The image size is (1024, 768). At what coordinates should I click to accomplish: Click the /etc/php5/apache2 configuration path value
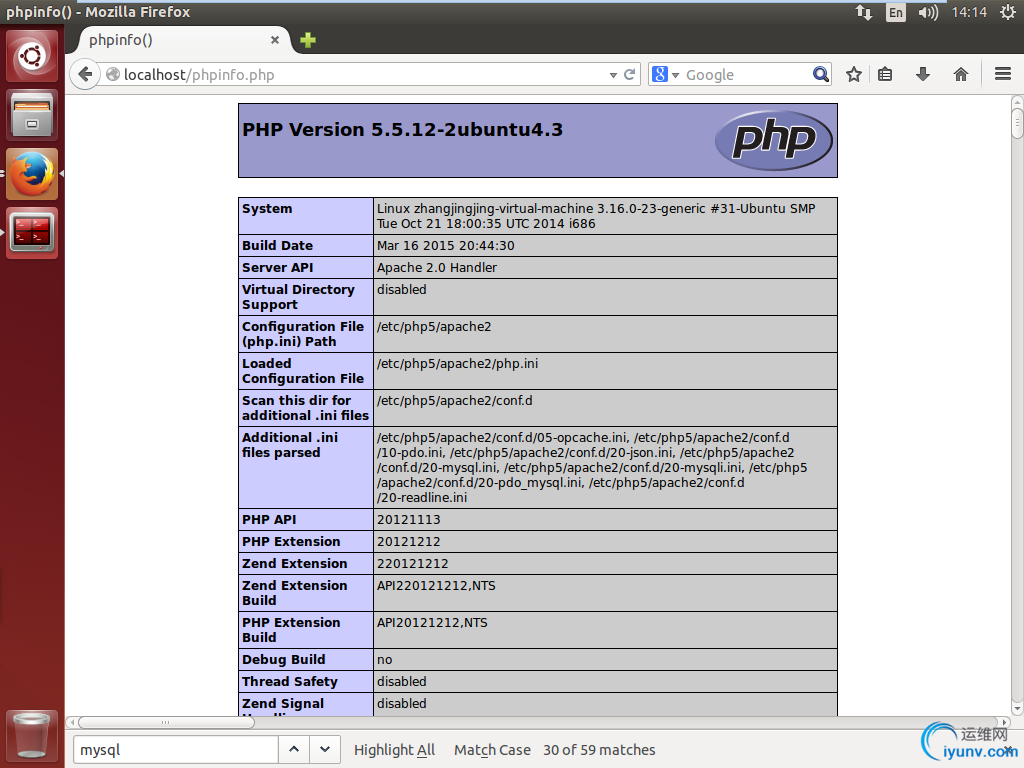[434, 327]
